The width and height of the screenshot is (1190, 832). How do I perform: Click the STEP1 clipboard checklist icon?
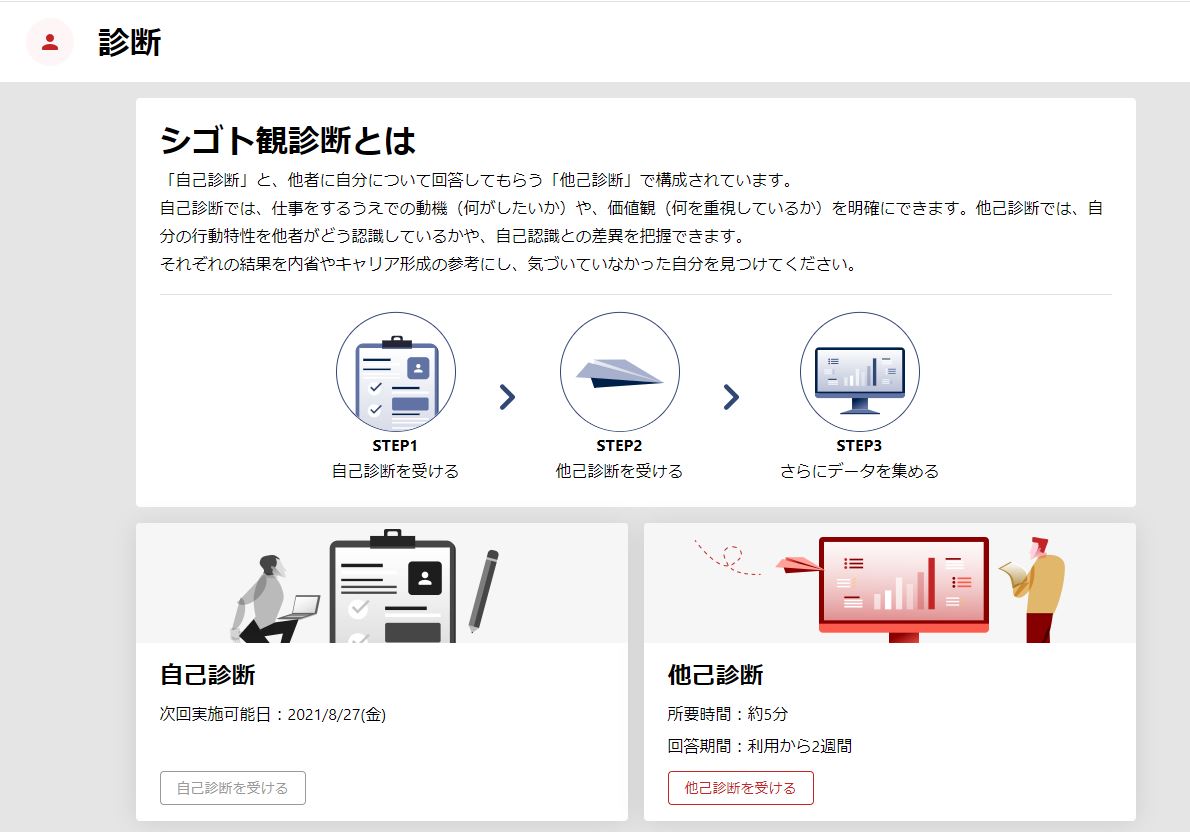(x=396, y=372)
